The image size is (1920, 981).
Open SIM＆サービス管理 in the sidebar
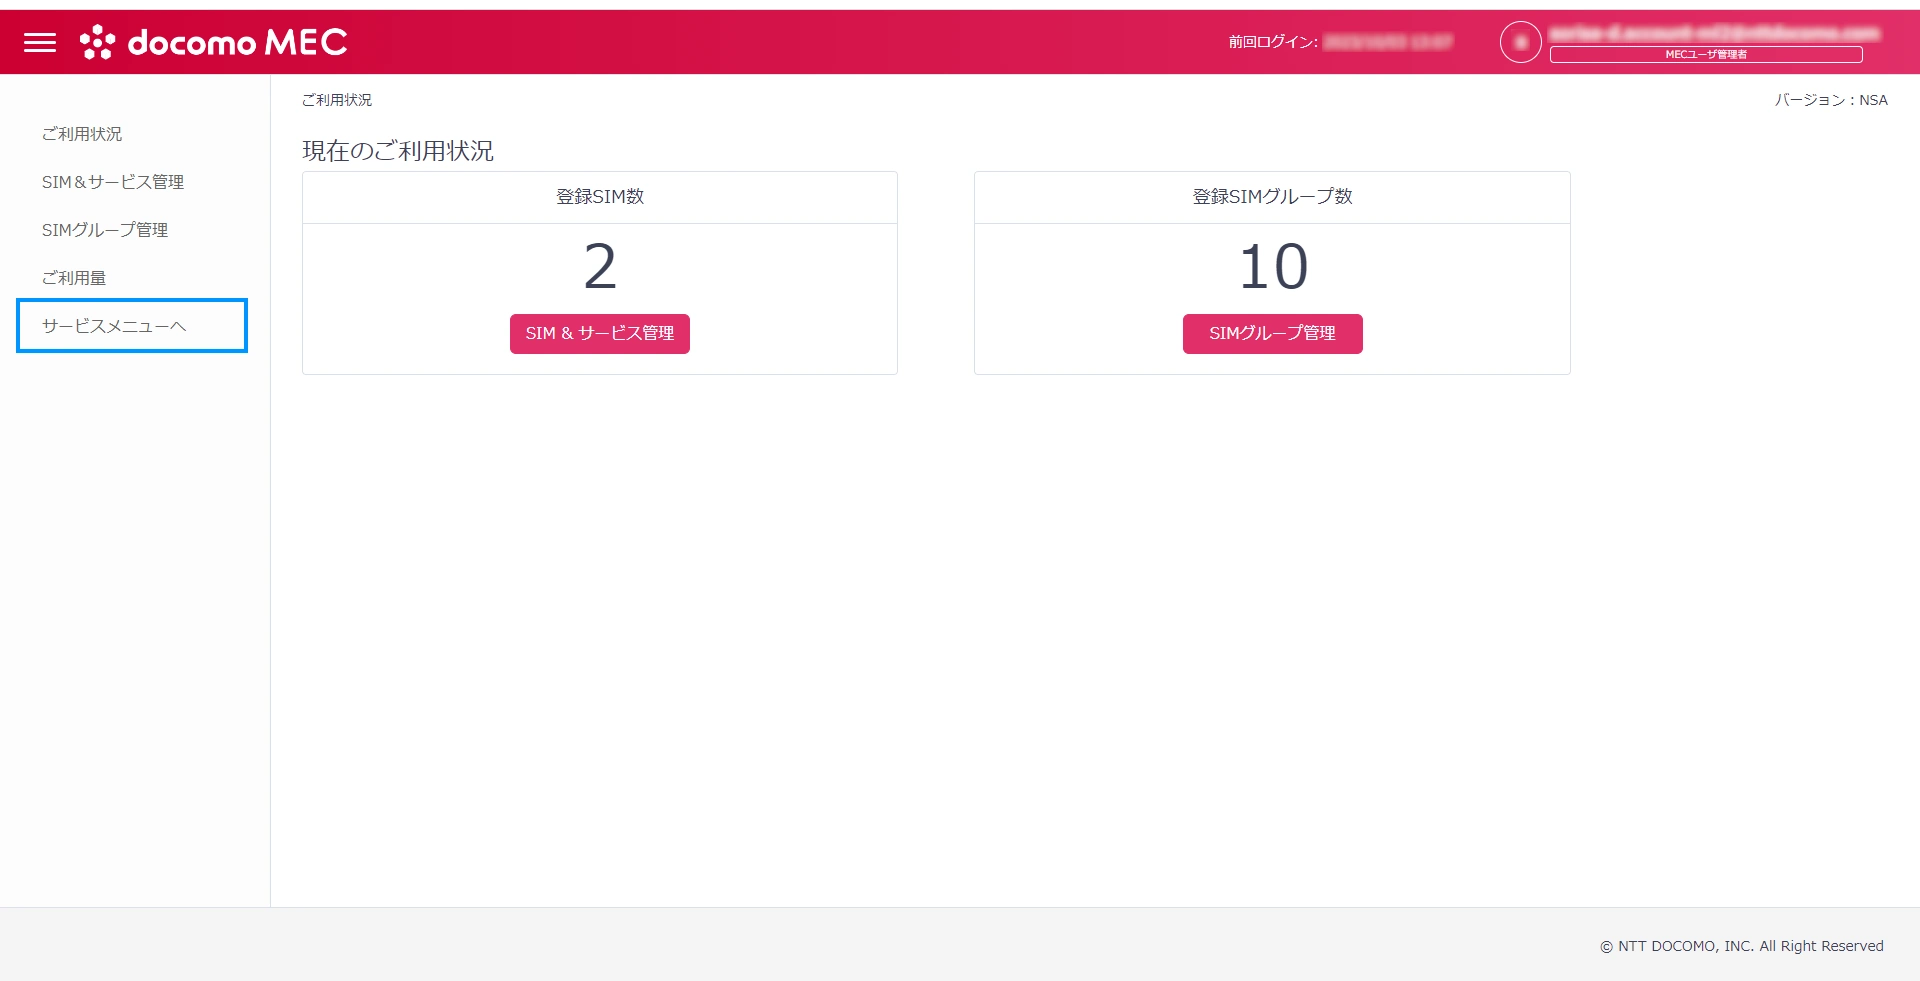point(113,182)
